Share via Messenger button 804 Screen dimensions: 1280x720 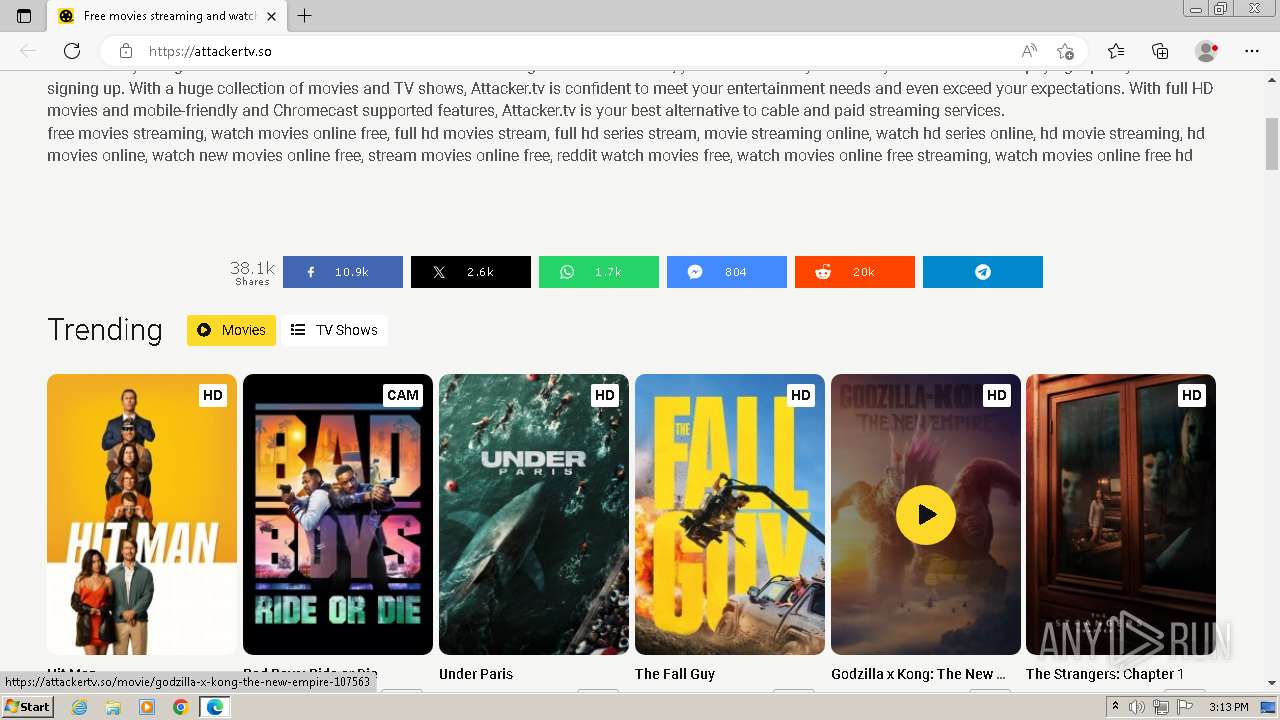[x=726, y=272]
